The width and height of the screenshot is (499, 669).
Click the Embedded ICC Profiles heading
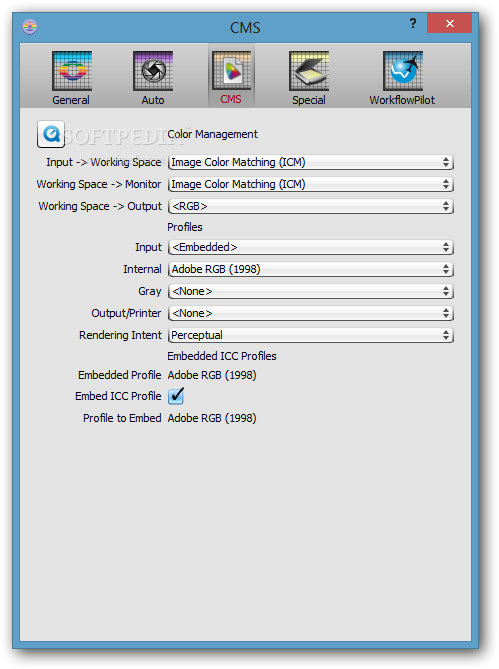coord(222,356)
